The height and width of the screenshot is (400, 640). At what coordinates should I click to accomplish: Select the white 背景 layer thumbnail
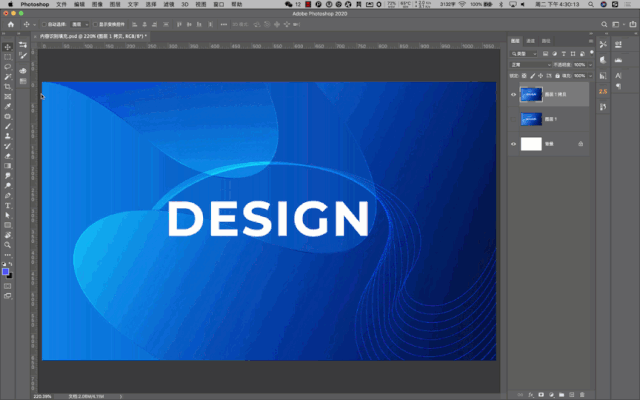[x=530, y=144]
